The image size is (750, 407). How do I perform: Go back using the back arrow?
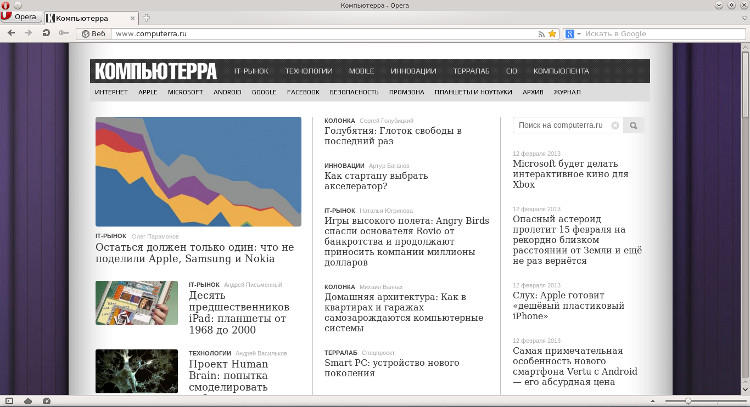[x=11, y=33]
